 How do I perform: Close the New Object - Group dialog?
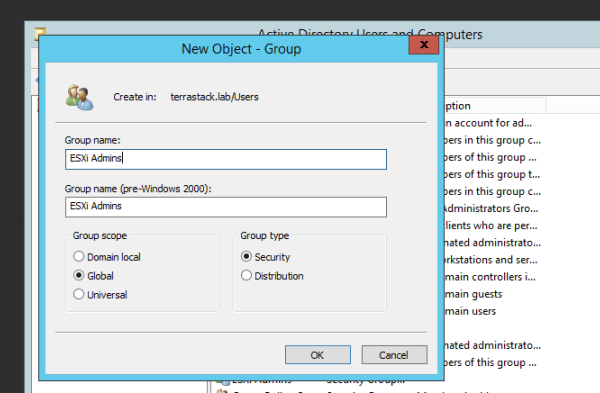pyautogui.click(x=424, y=45)
